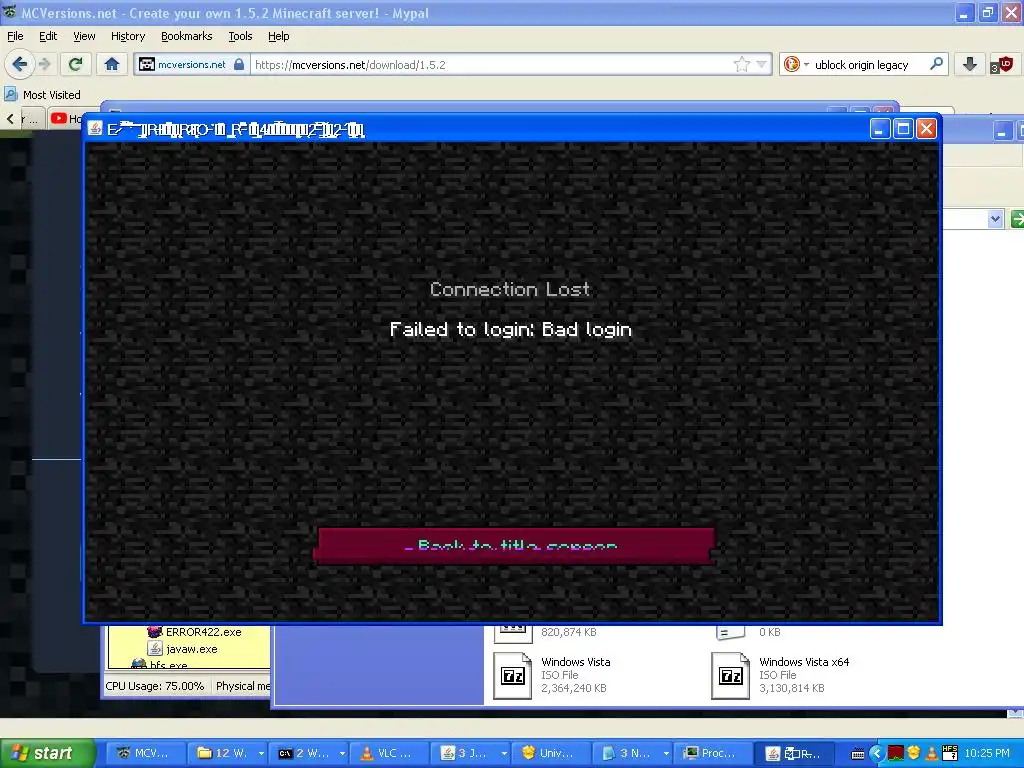Expand the URL history dropdown arrow
The width and height of the screenshot is (1024, 768).
[x=761, y=64]
